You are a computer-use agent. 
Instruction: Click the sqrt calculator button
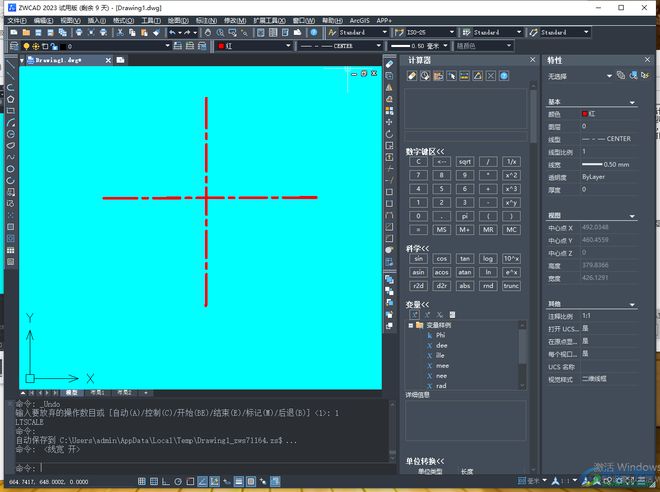465,162
